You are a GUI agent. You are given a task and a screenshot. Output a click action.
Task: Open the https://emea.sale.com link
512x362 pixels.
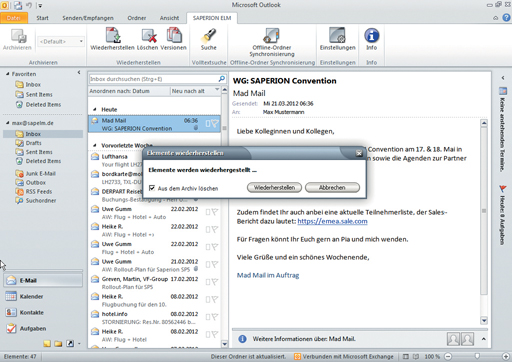[x=332, y=221]
